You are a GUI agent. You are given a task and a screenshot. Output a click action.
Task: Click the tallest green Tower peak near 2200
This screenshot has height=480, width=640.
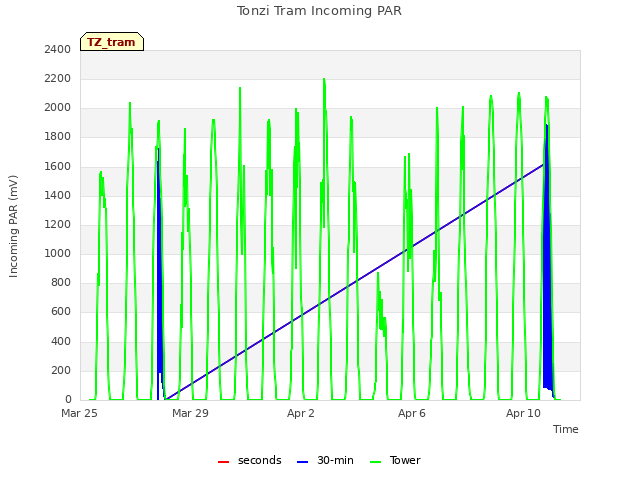pyautogui.click(x=324, y=80)
